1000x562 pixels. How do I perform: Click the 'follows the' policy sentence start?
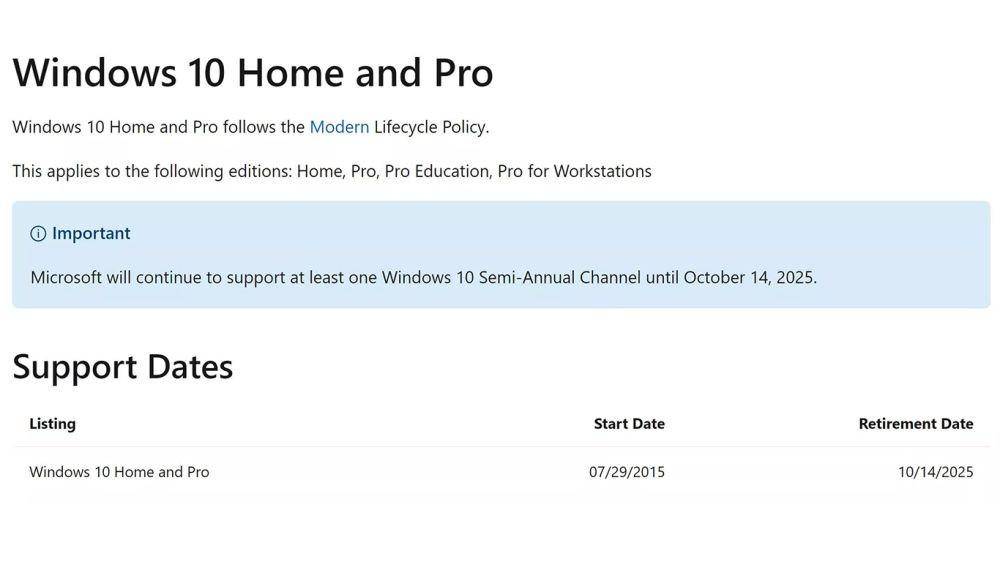[263, 127]
